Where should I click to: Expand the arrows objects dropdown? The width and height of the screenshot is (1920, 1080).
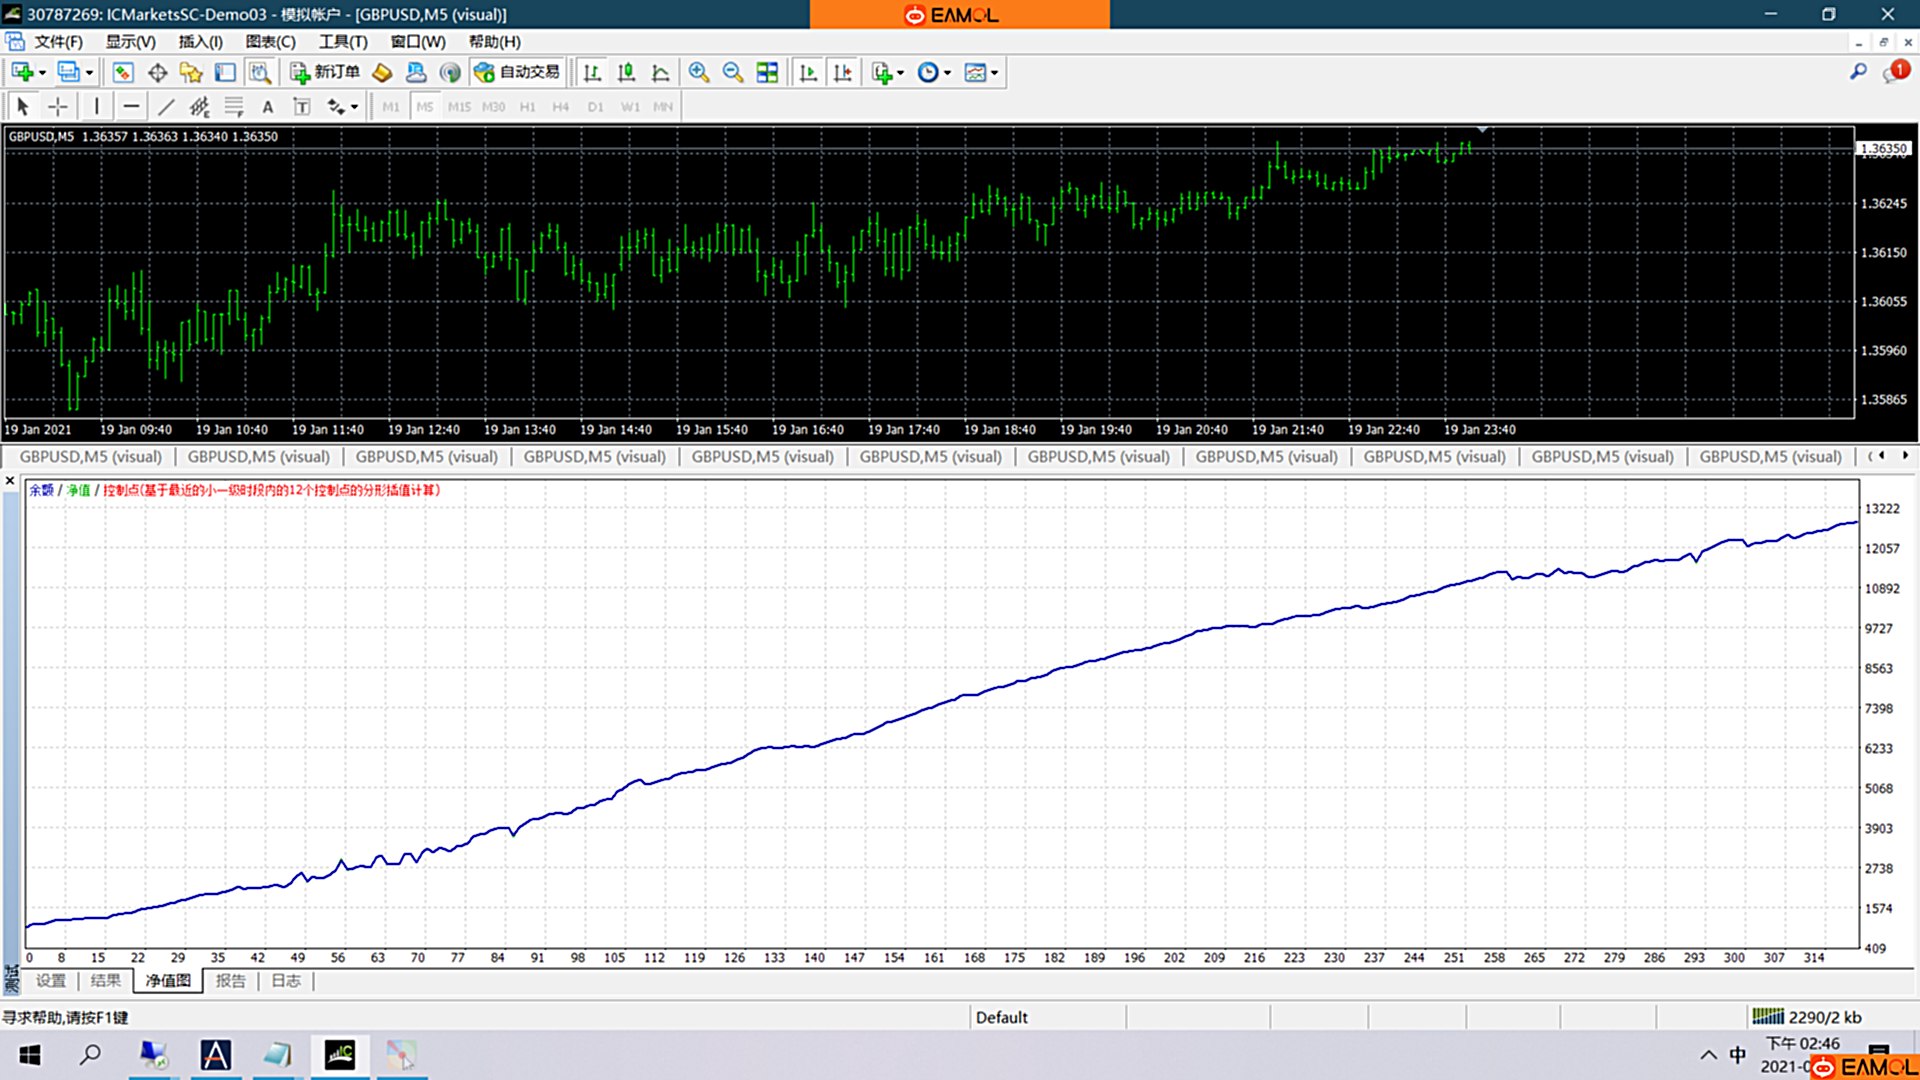pyautogui.click(x=354, y=107)
